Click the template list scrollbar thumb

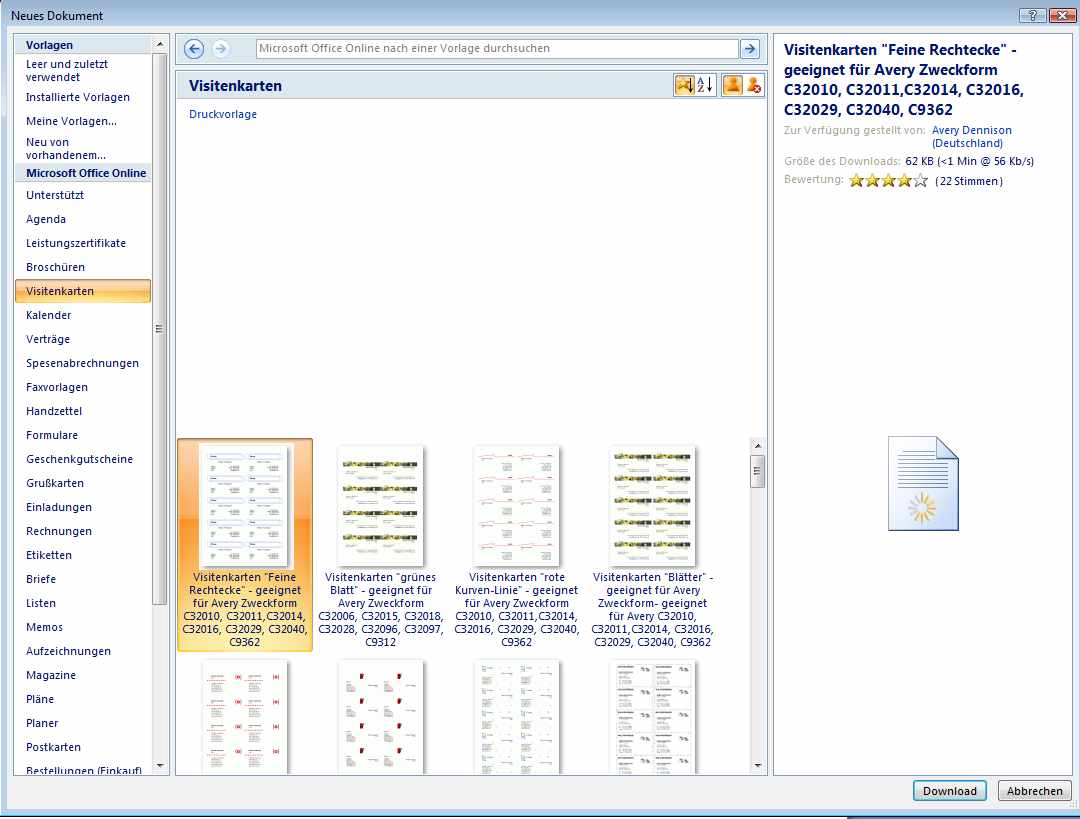coord(758,471)
